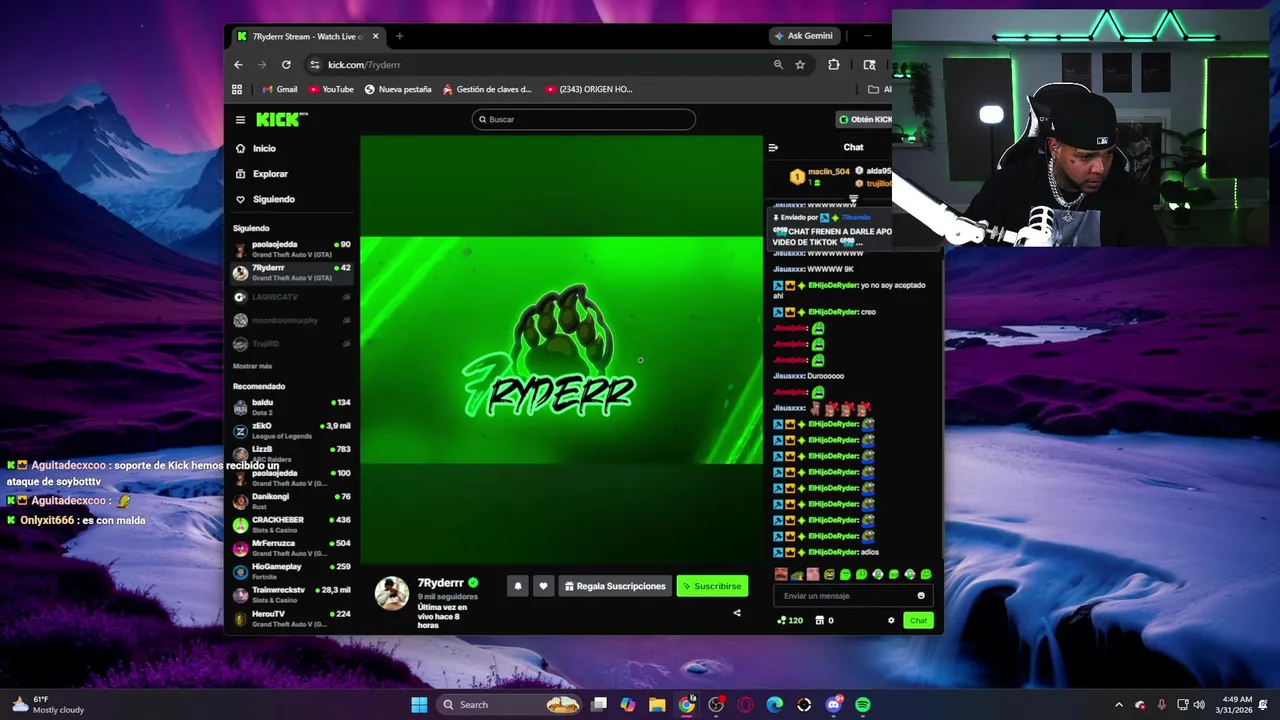Screen dimensions: 1280x720
Task: Reload the Kick page
Action: (286, 65)
